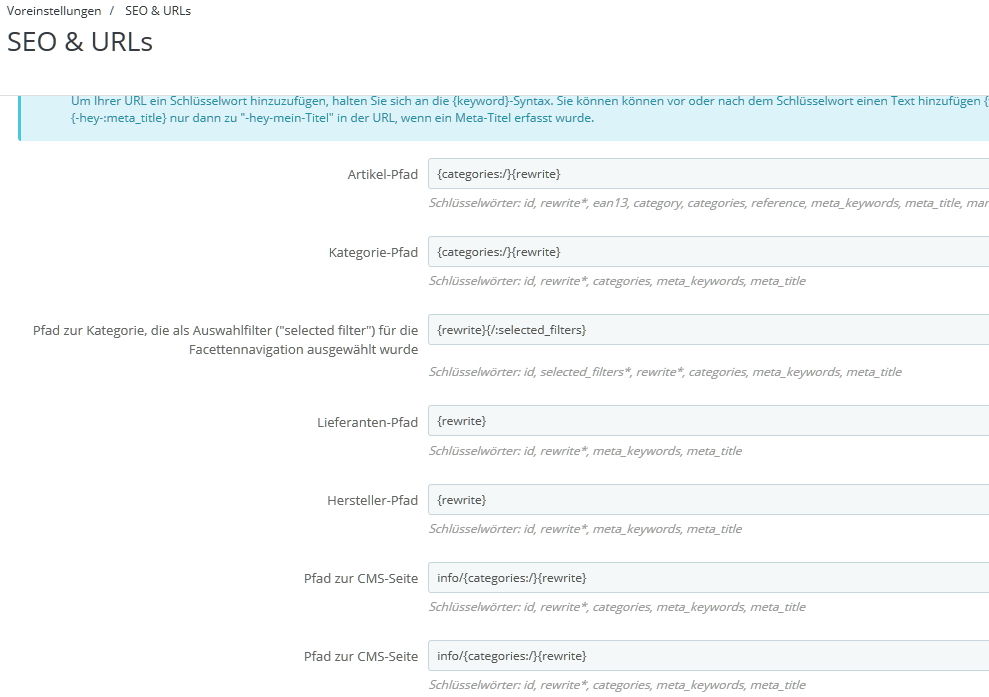Image resolution: width=989 pixels, height=697 pixels.
Task: Click into the Artikel-Pfad input field
Action: tap(600, 173)
